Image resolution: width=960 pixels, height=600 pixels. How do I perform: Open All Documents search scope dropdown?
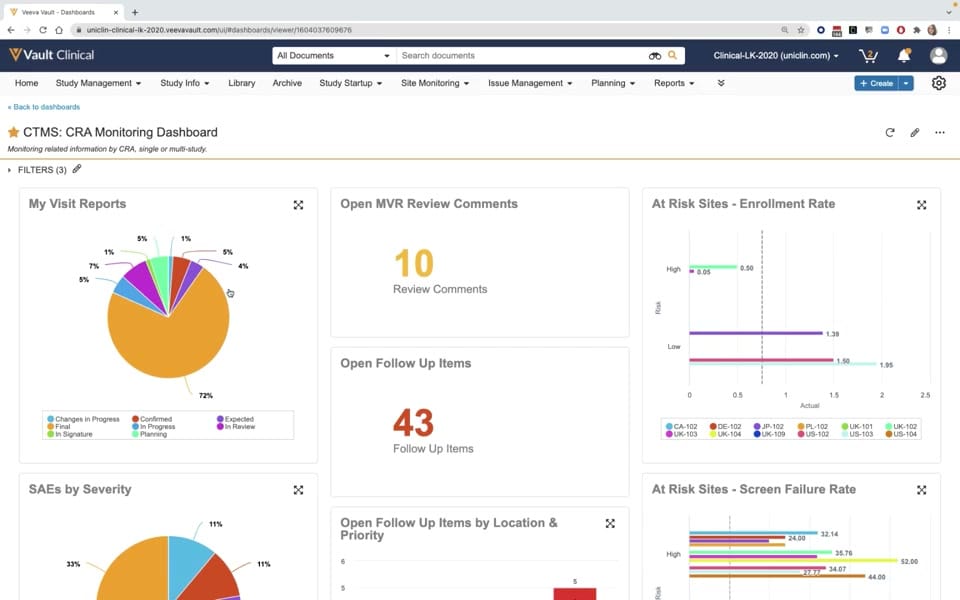coord(334,56)
